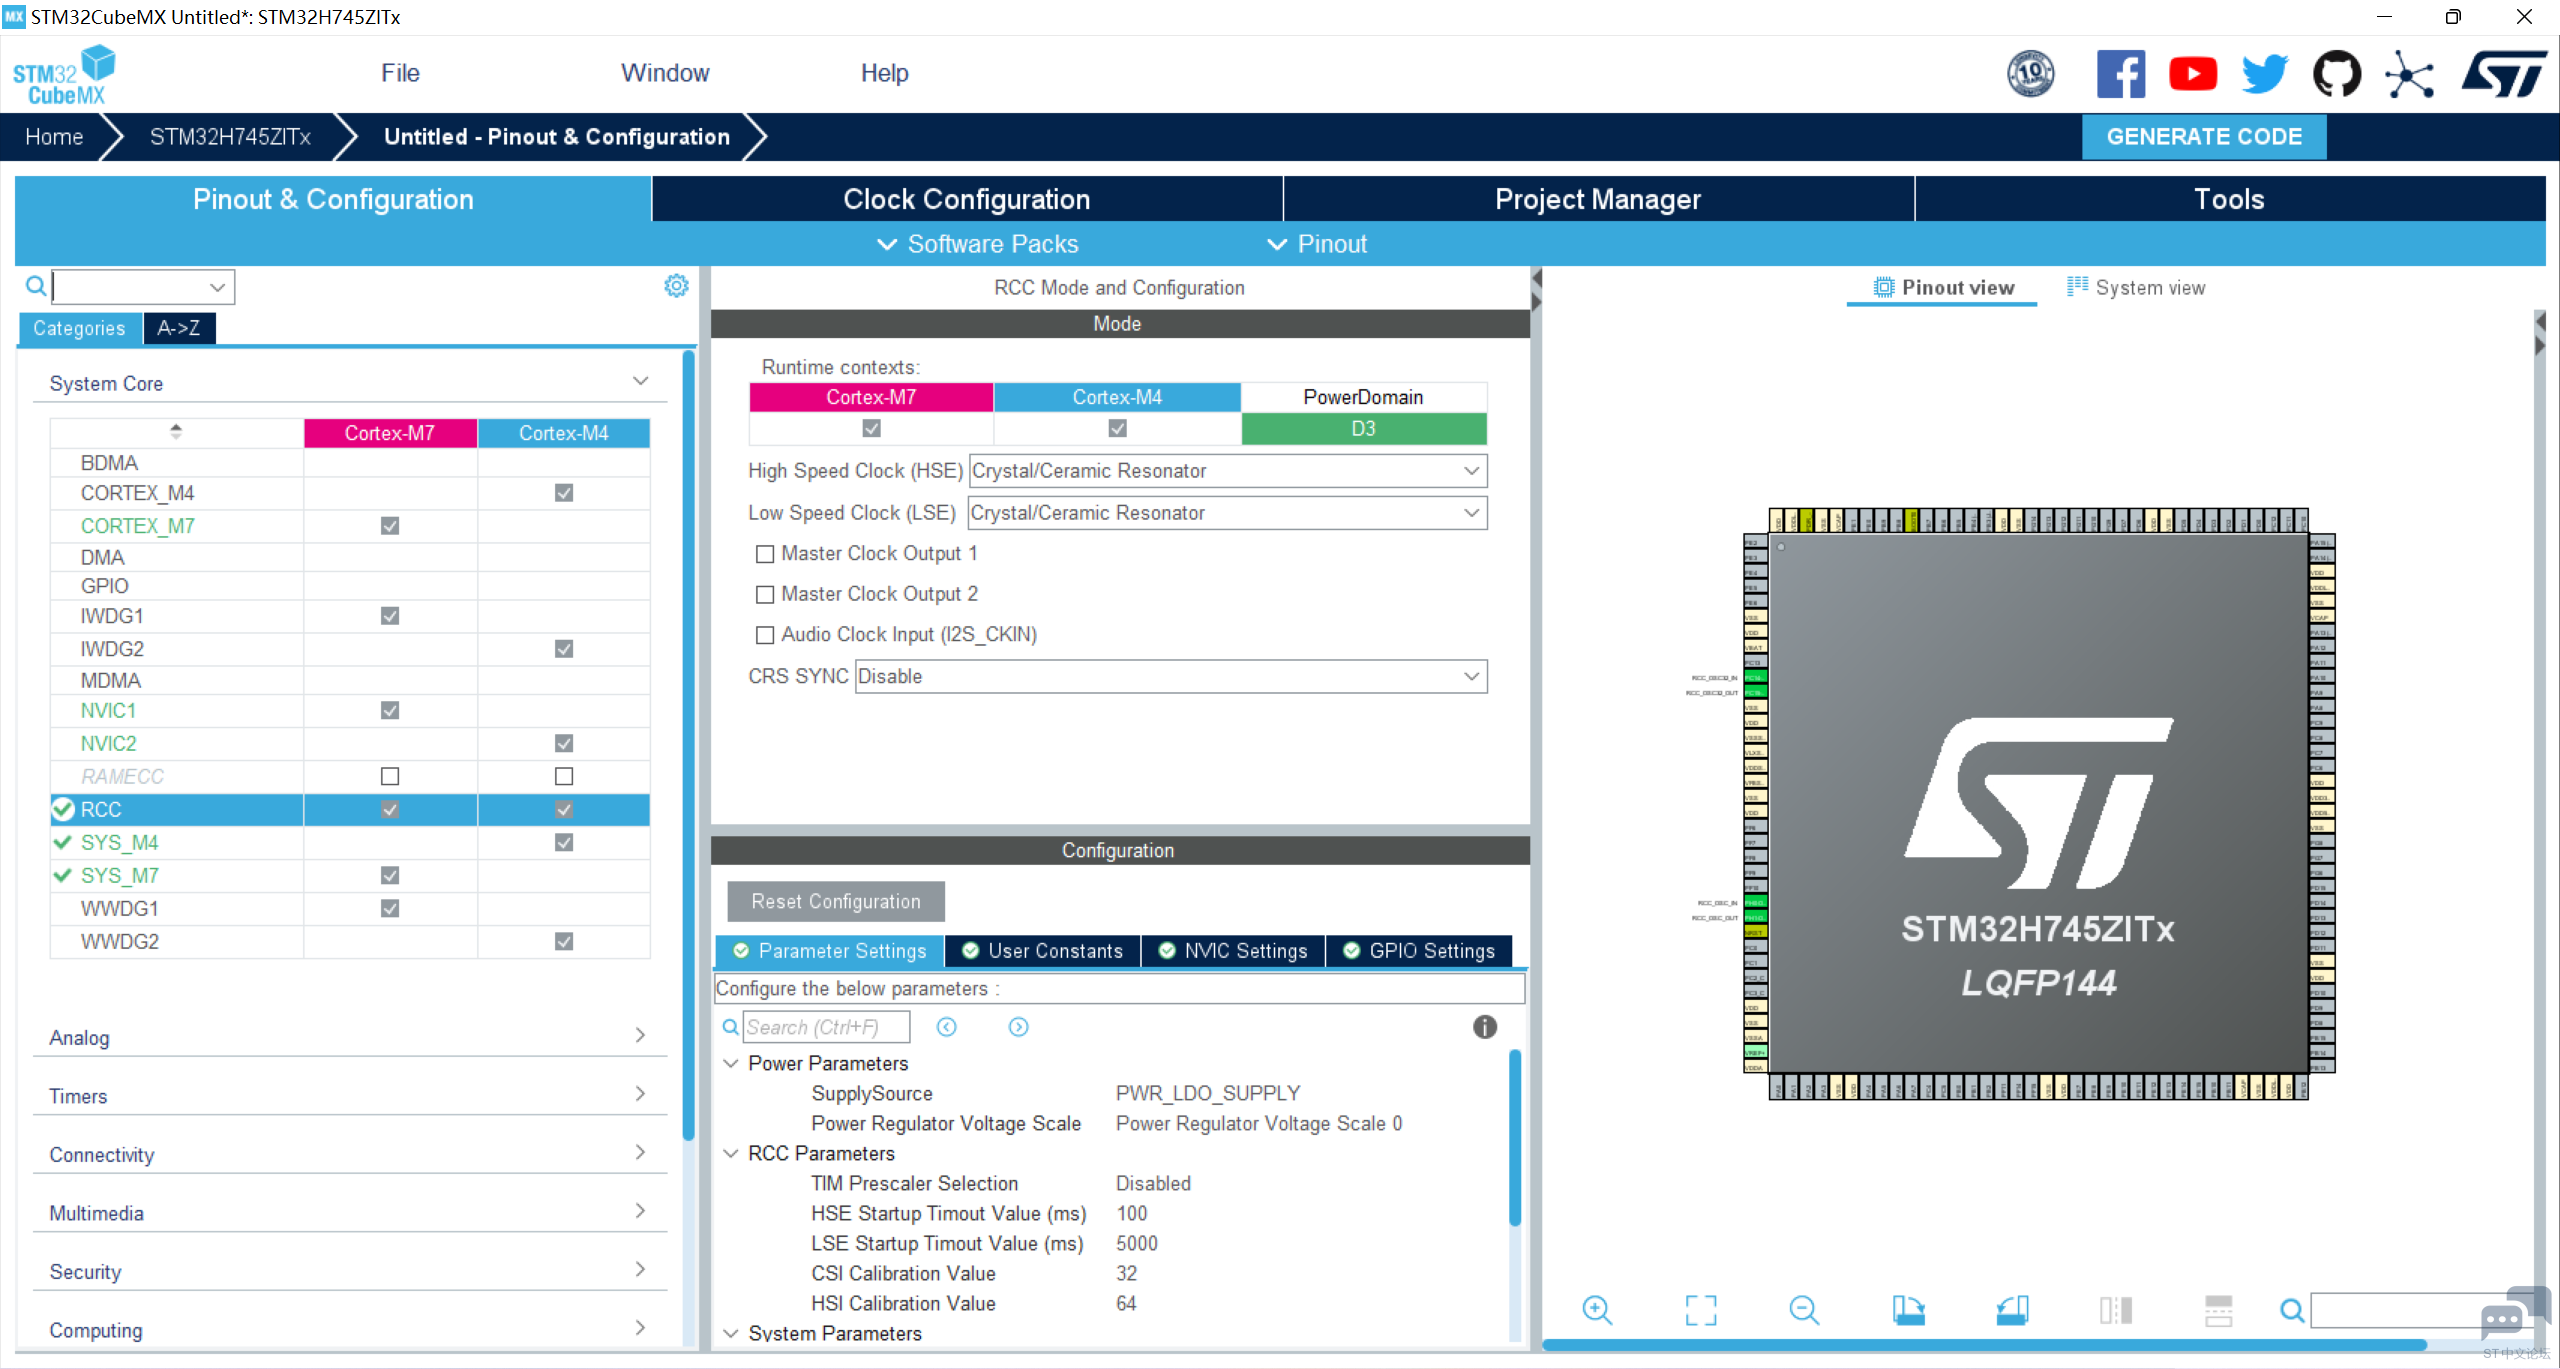2560x1369 pixels.
Task: Open the ST YouTube channel icon
Action: 2192,74
